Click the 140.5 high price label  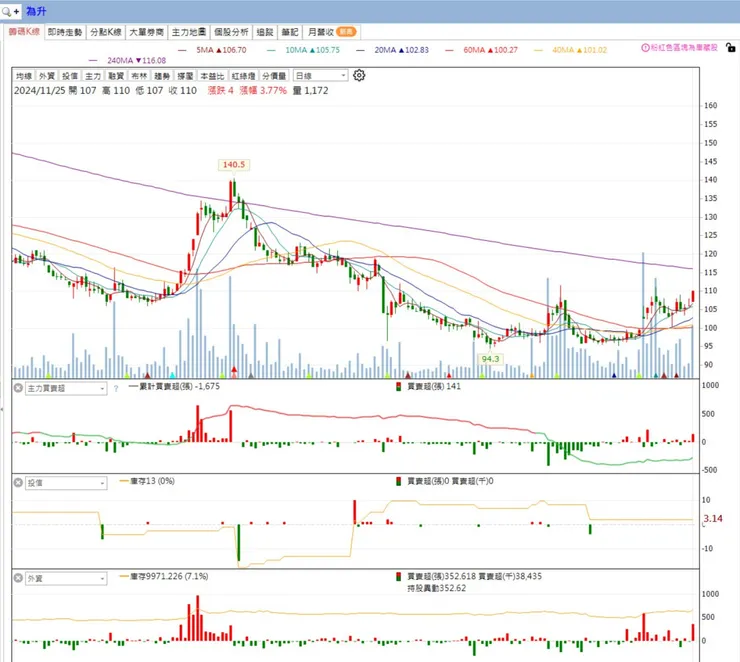pos(234,165)
